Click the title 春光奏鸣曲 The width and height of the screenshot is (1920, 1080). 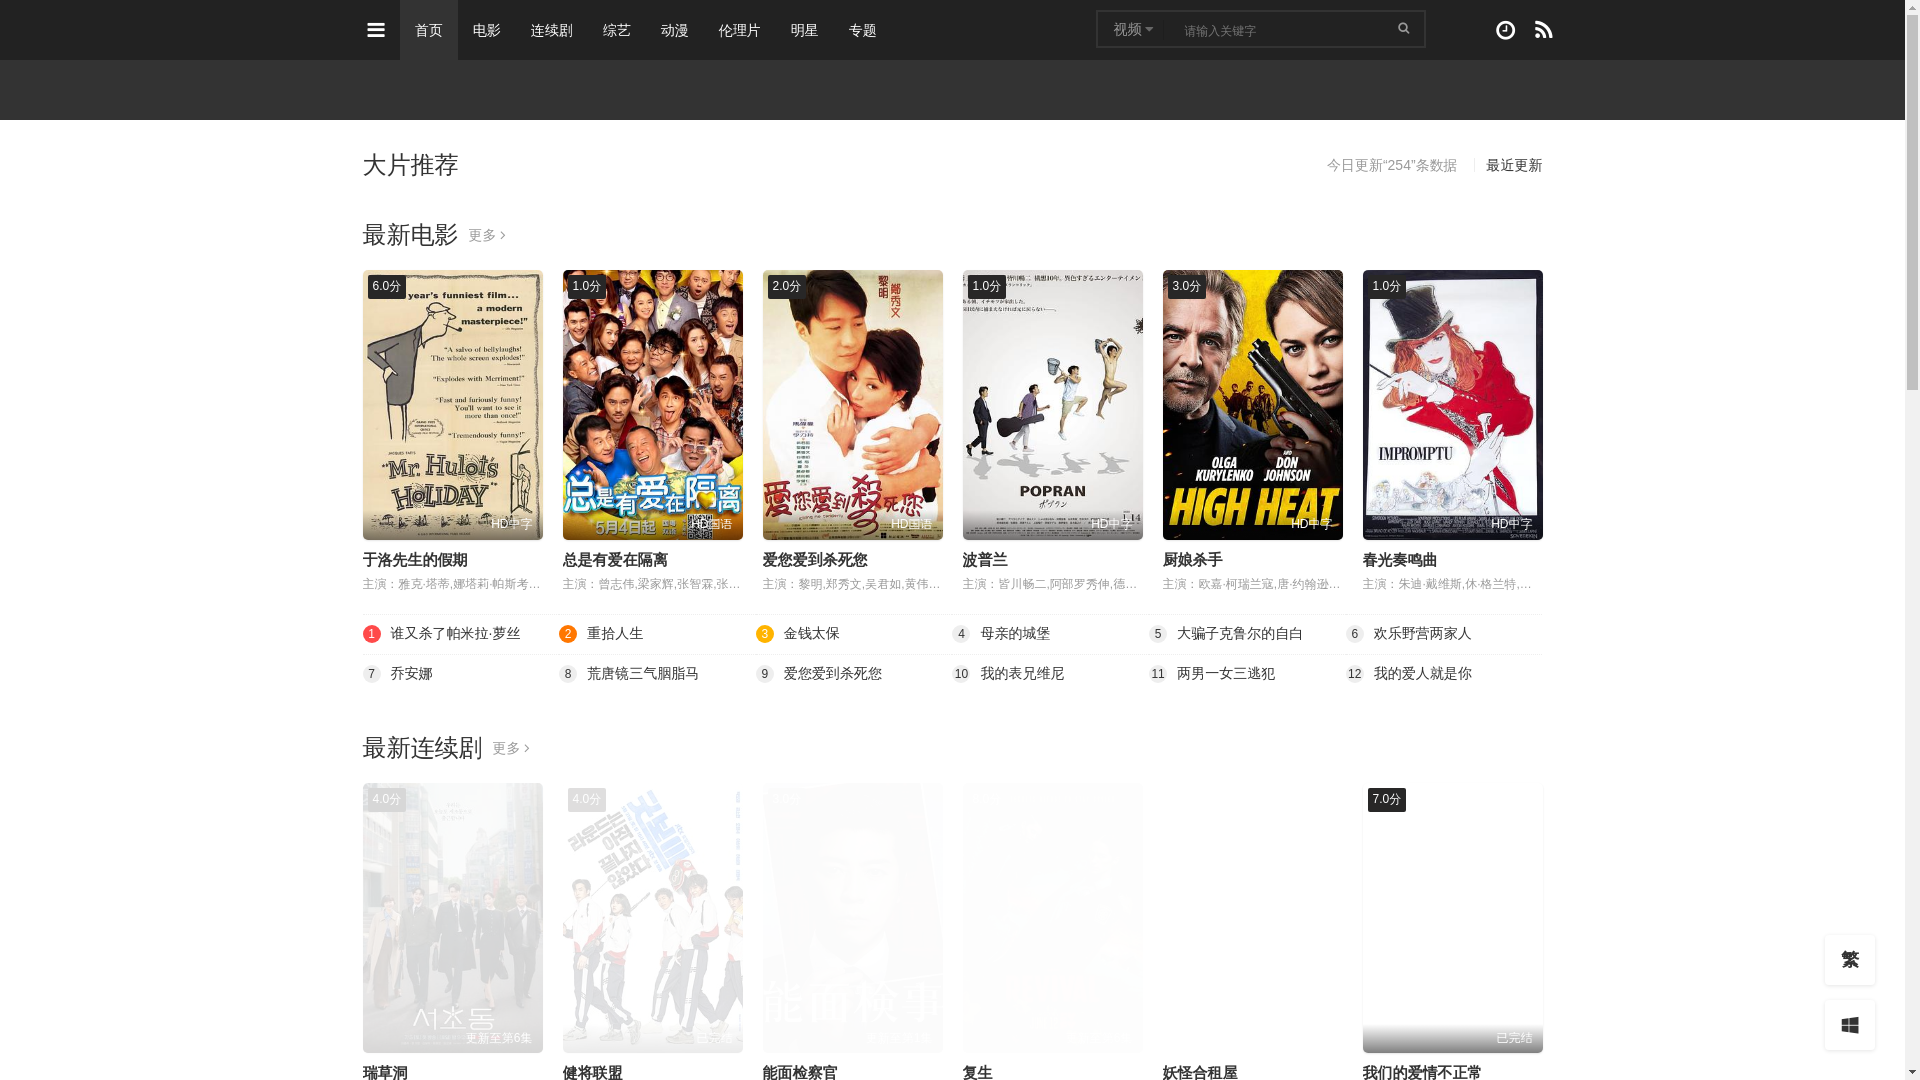1400,560
